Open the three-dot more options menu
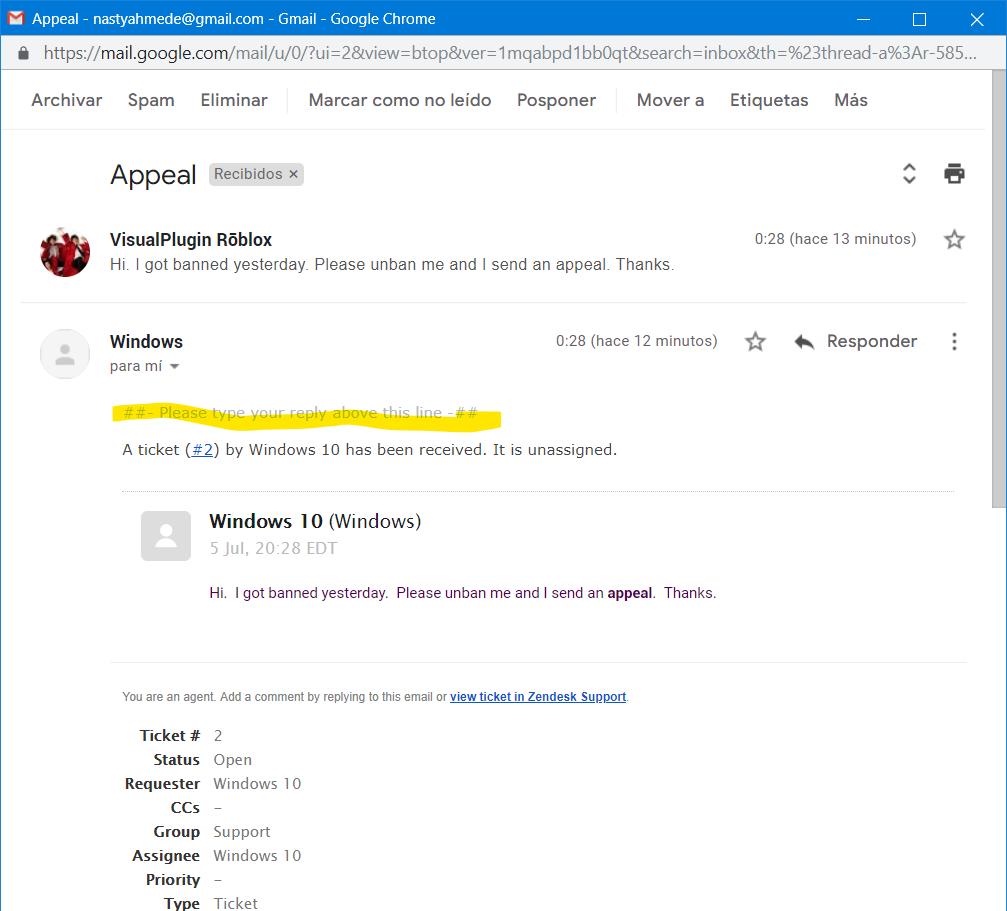The image size is (1007, 911). 954,341
